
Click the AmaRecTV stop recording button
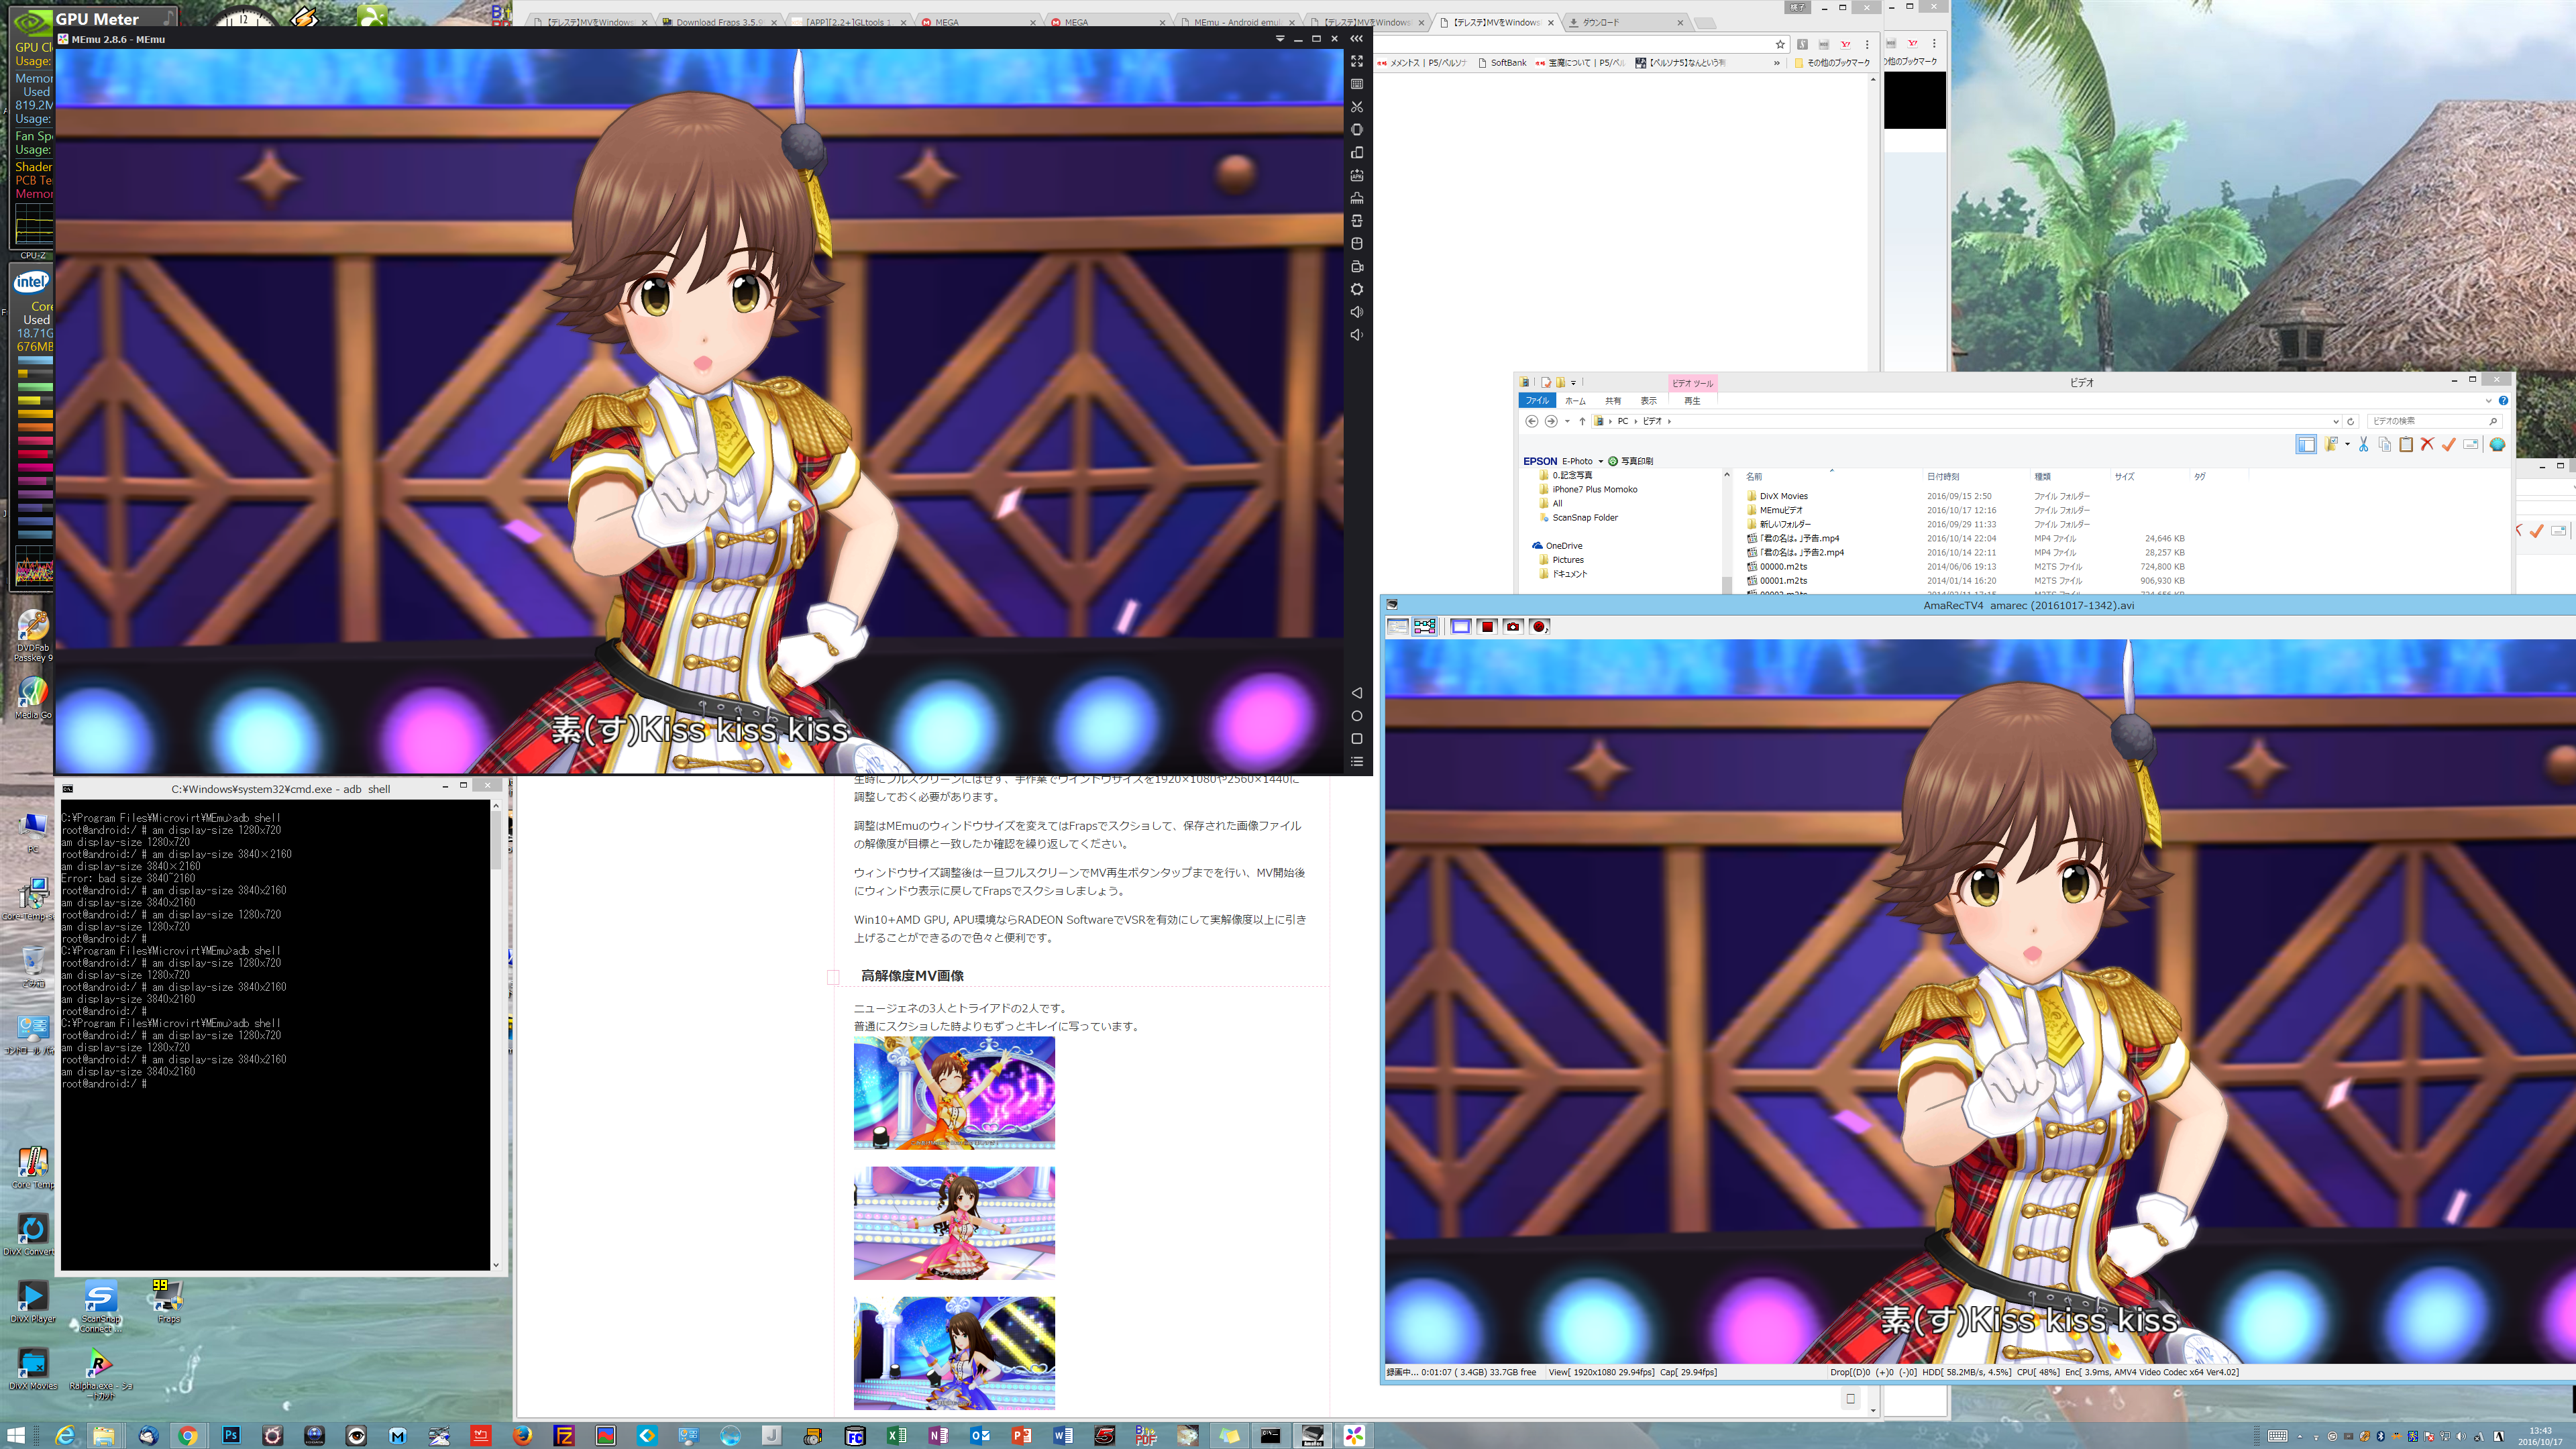coord(1487,627)
